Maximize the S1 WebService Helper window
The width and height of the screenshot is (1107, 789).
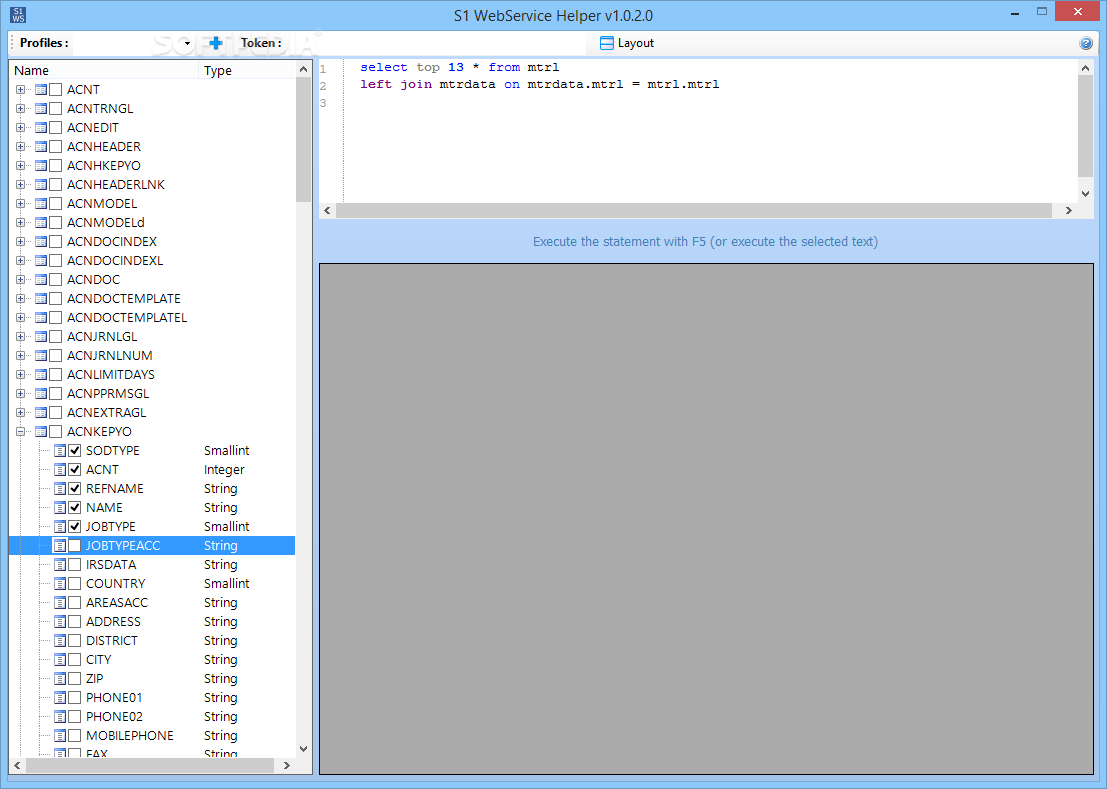[1041, 12]
